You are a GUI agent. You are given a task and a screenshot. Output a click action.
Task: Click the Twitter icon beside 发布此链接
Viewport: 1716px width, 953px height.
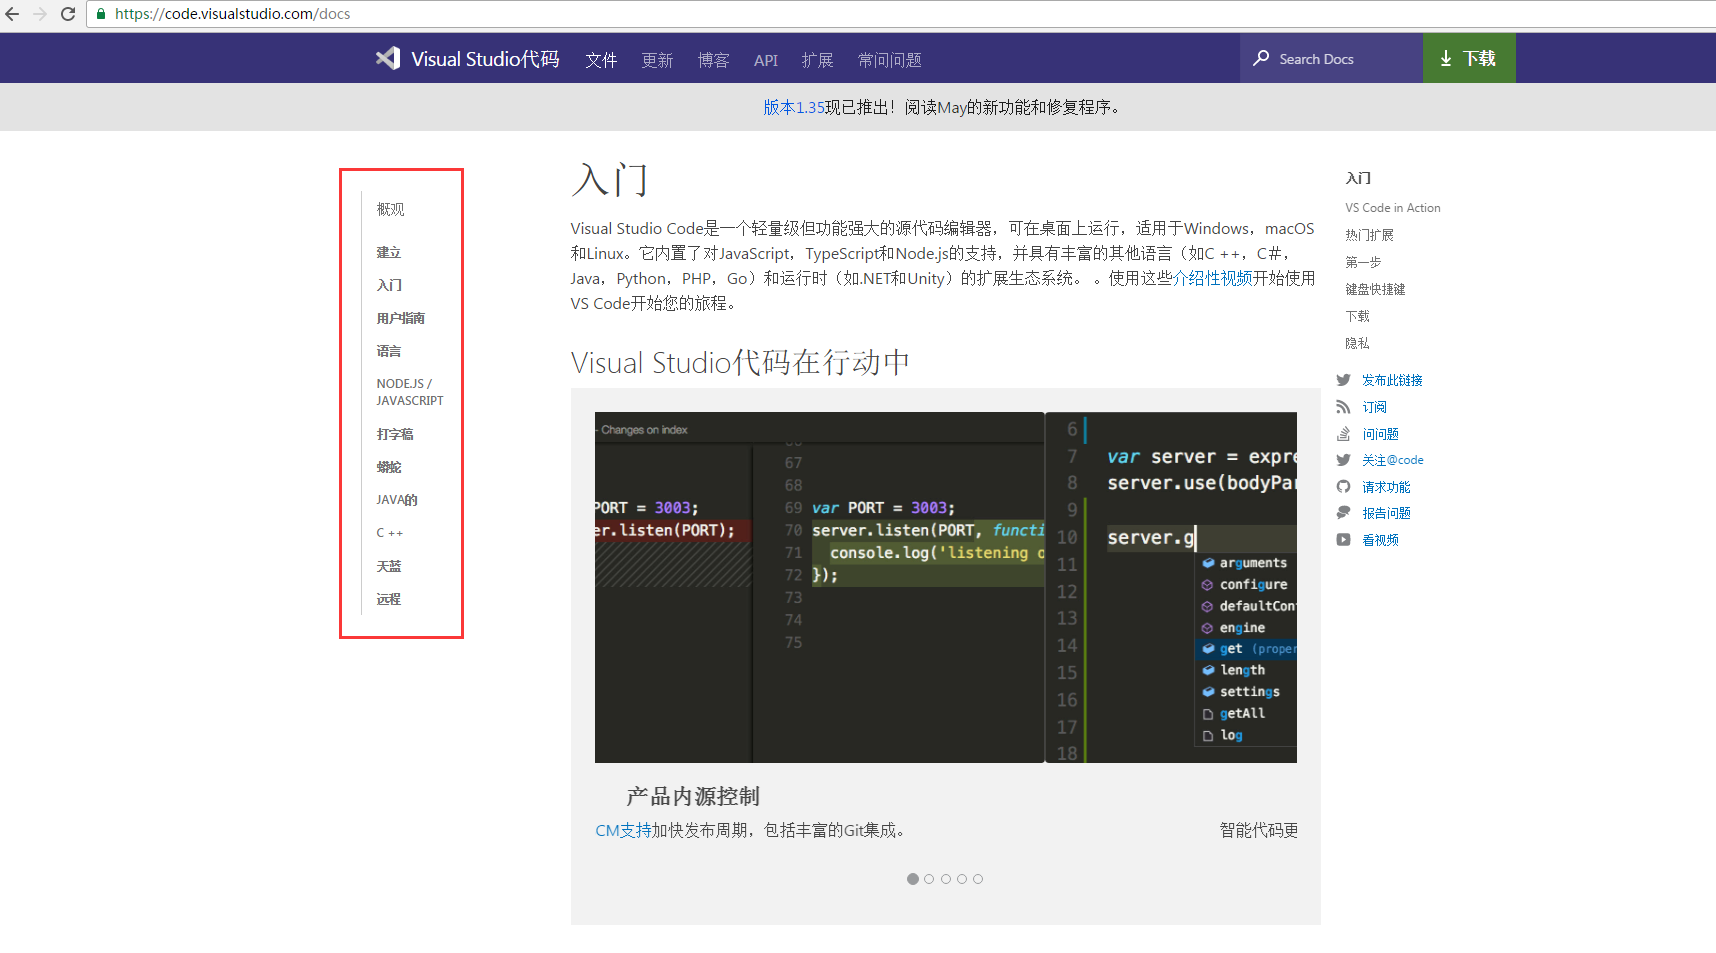click(1343, 380)
